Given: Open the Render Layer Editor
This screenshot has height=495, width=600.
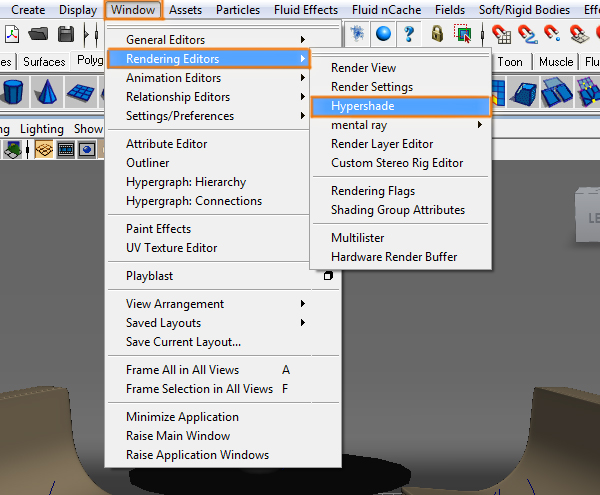Looking at the screenshot, I should [400, 144].
